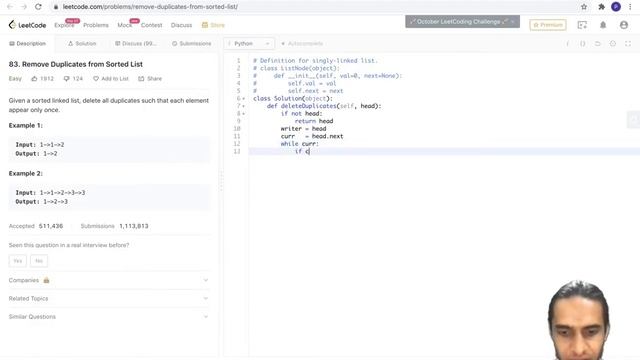640x360 pixels.
Task: Toggle the Autocomplete option
Action: click(x=302, y=43)
